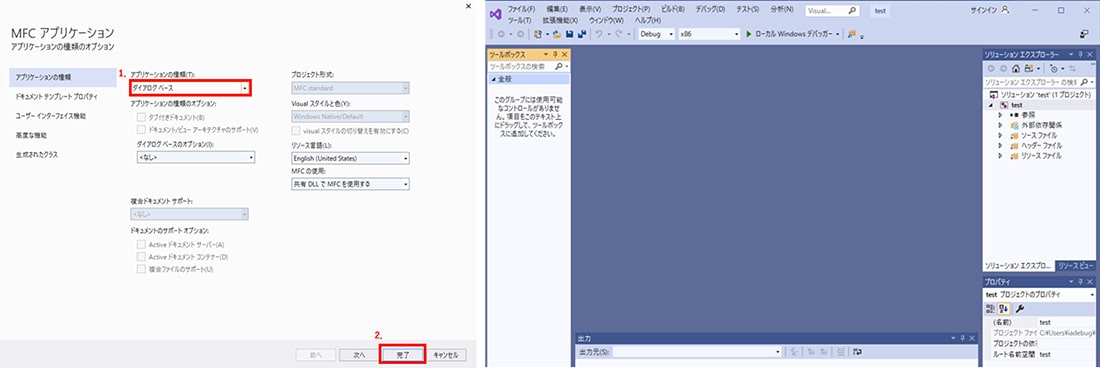
Task: Click the Save All toolbar icon
Action: point(582,34)
